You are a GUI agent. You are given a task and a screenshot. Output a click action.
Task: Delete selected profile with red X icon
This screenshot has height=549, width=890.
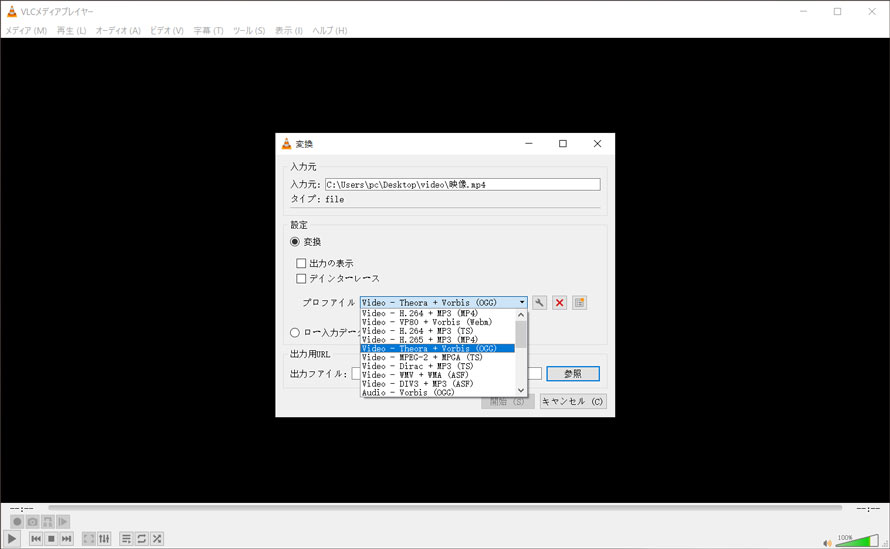coord(560,303)
